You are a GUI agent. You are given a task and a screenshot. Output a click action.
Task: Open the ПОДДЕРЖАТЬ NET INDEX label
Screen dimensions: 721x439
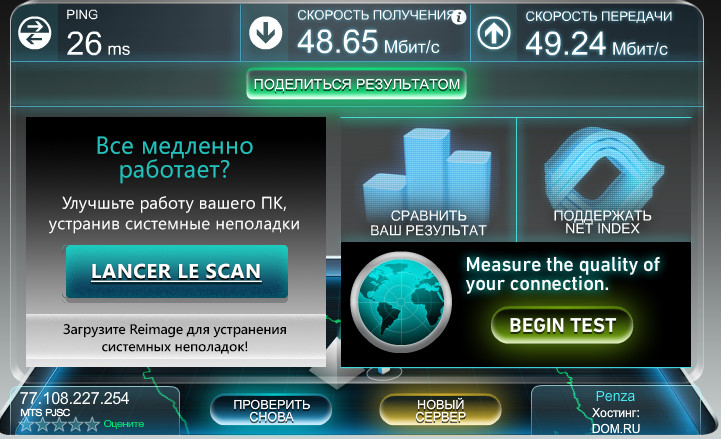(x=602, y=222)
